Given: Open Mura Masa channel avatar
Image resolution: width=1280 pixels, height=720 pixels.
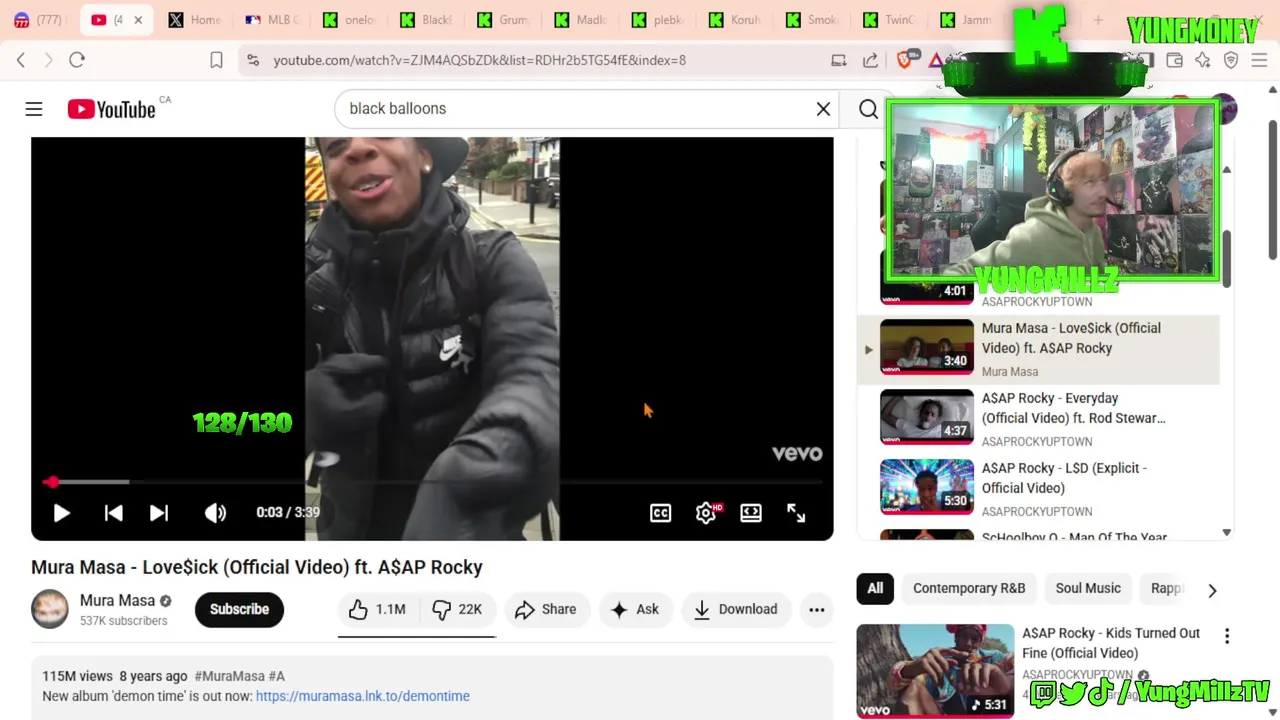Looking at the screenshot, I should (x=50, y=609).
